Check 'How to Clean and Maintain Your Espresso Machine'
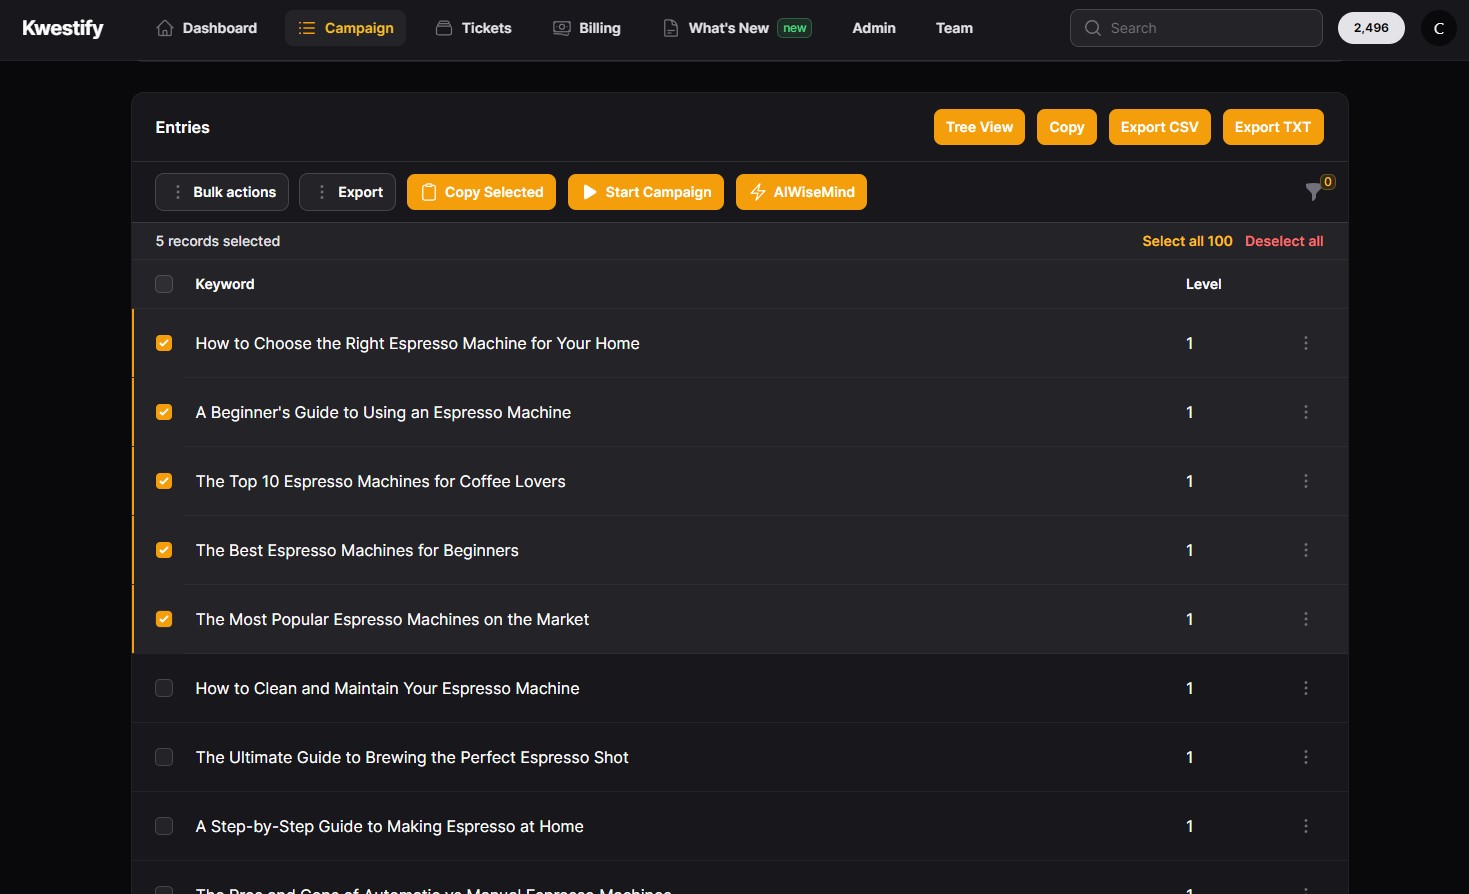 pyautogui.click(x=164, y=688)
